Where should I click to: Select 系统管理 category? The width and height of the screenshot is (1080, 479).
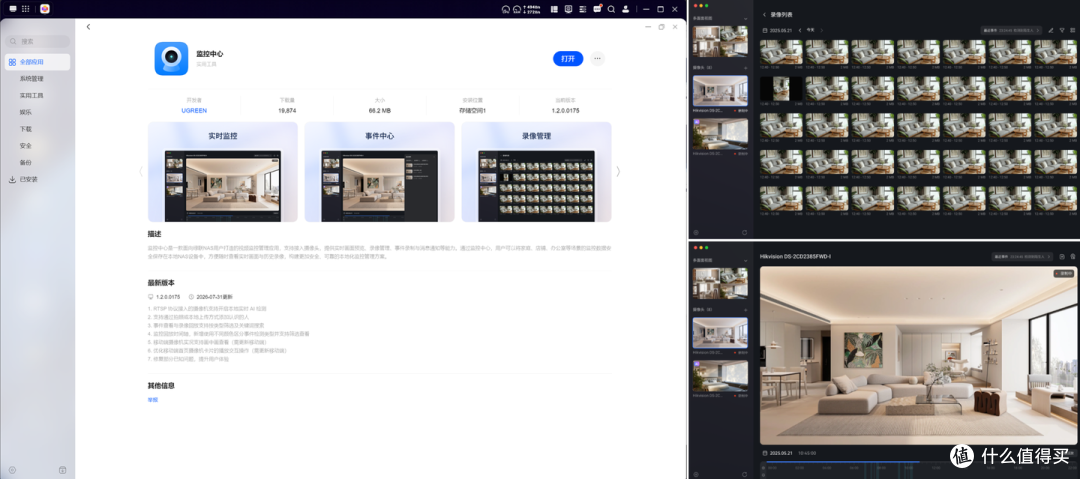point(32,79)
